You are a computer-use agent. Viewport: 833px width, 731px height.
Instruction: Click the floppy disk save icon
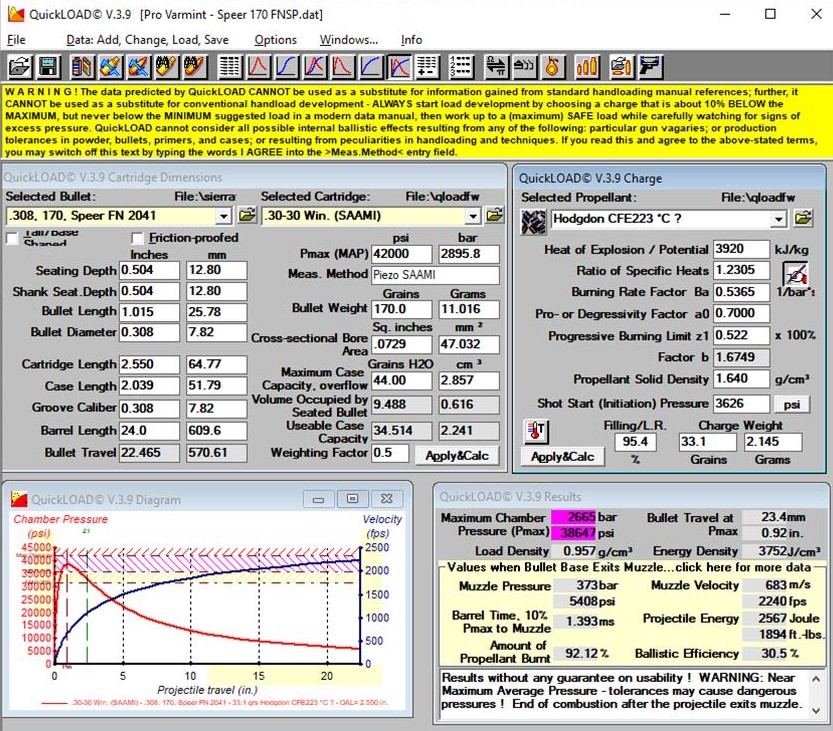point(48,67)
